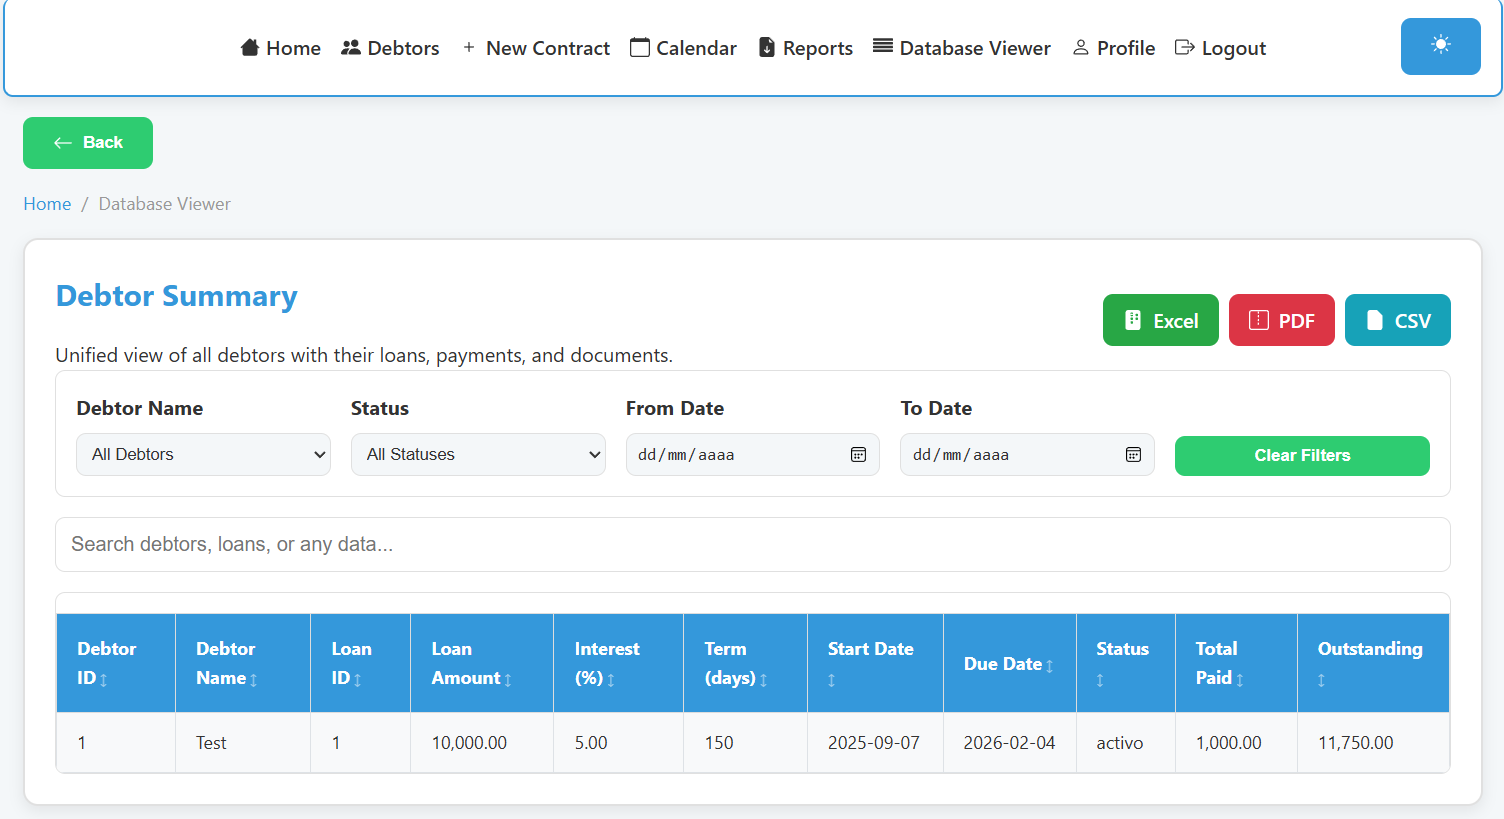Viewport: 1504px width, 819px height.
Task: Expand the Status filter dropdown
Action: tap(478, 455)
